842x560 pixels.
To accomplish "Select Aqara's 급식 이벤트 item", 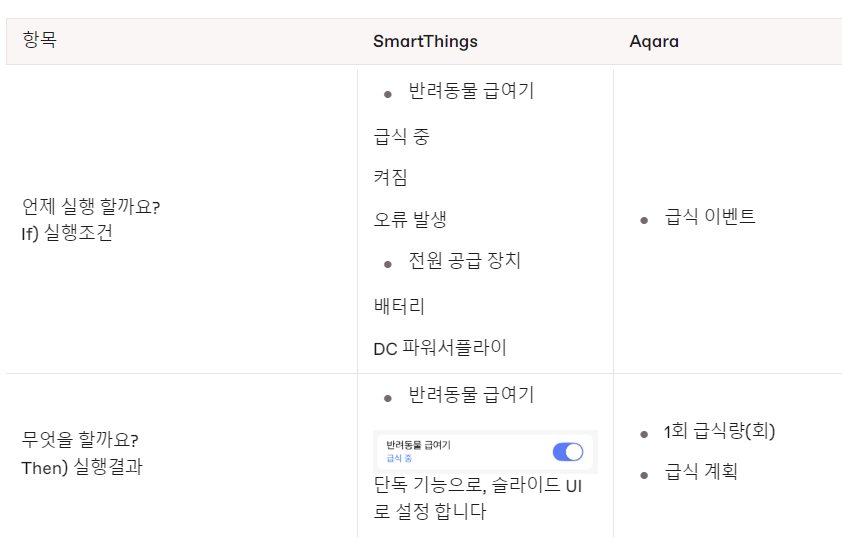I will point(710,216).
